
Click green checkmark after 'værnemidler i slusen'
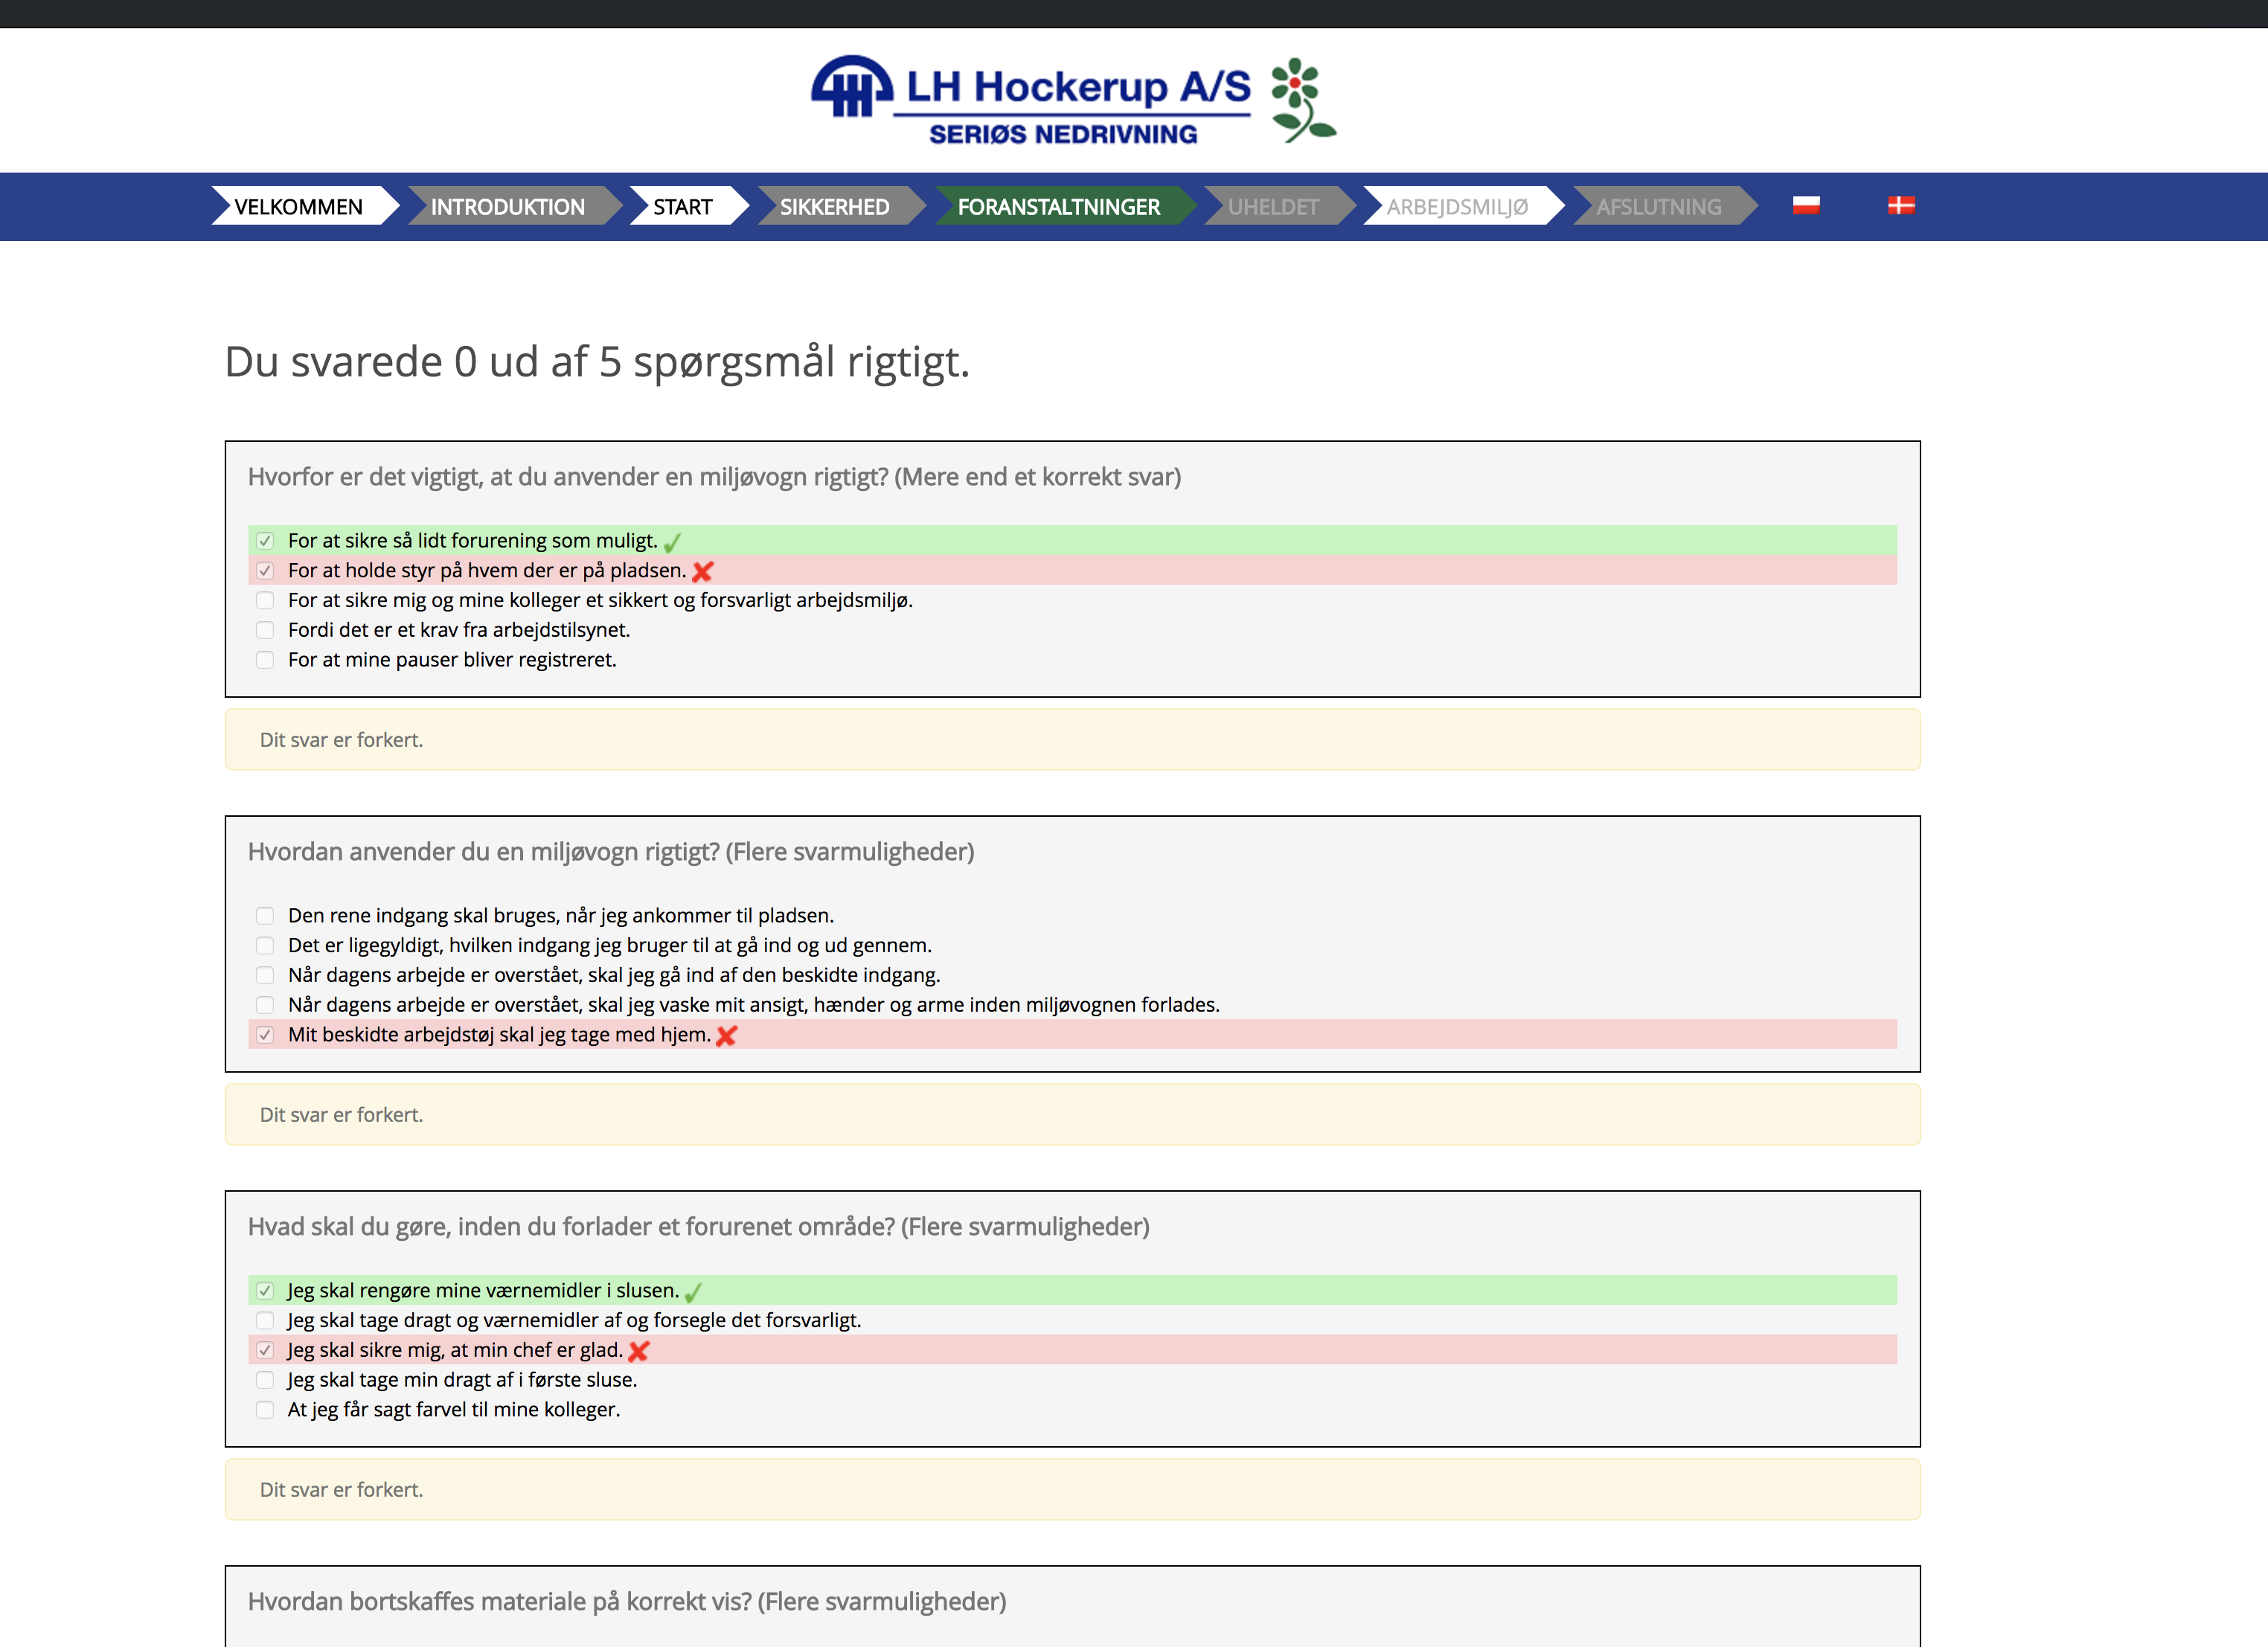pos(693,1292)
